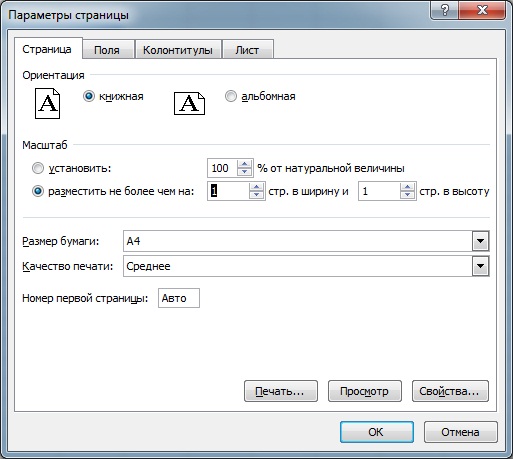This screenshot has width=513, height=459.
Task: Increase the scale percentage with up arrow
Action: pos(244,164)
